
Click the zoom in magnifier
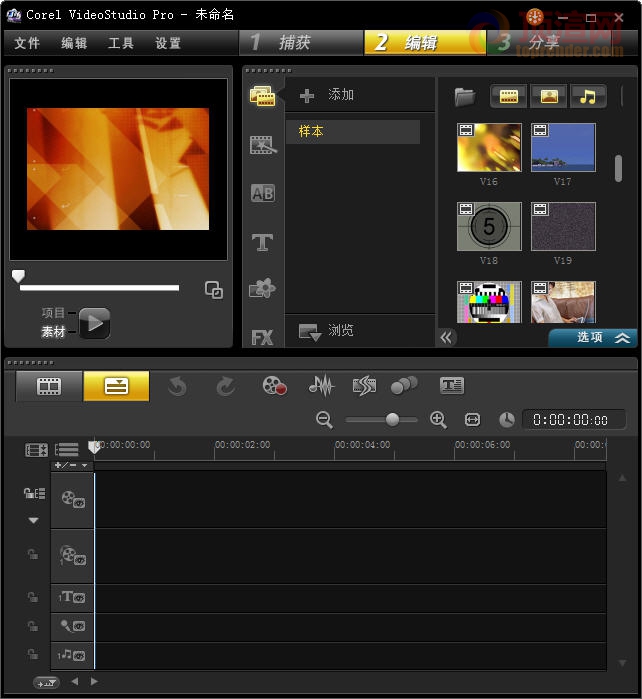pos(438,420)
